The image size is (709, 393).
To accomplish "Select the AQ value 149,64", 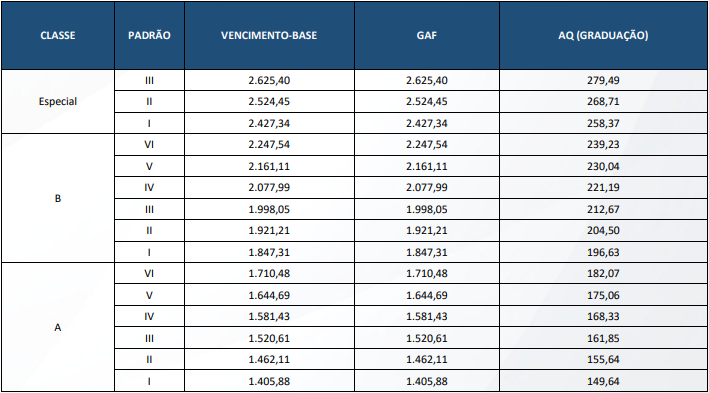I will tap(603, 381).
